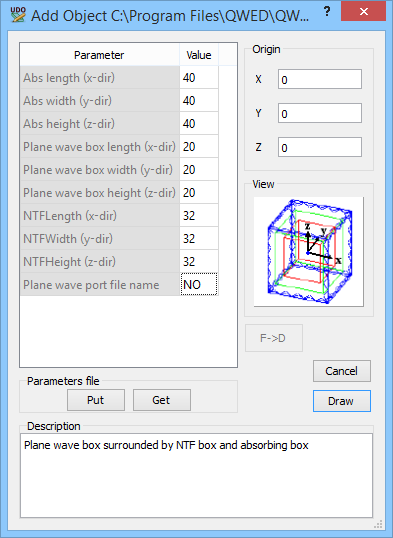
Task: Click the help question mark icon
Action: 327,12
